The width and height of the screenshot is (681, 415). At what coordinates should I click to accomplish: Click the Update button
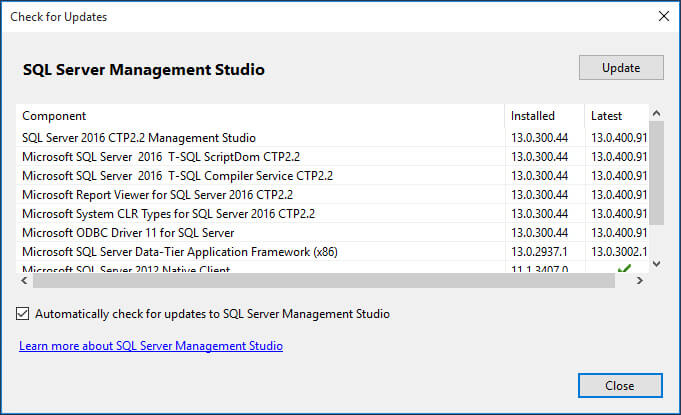(621, 68)
